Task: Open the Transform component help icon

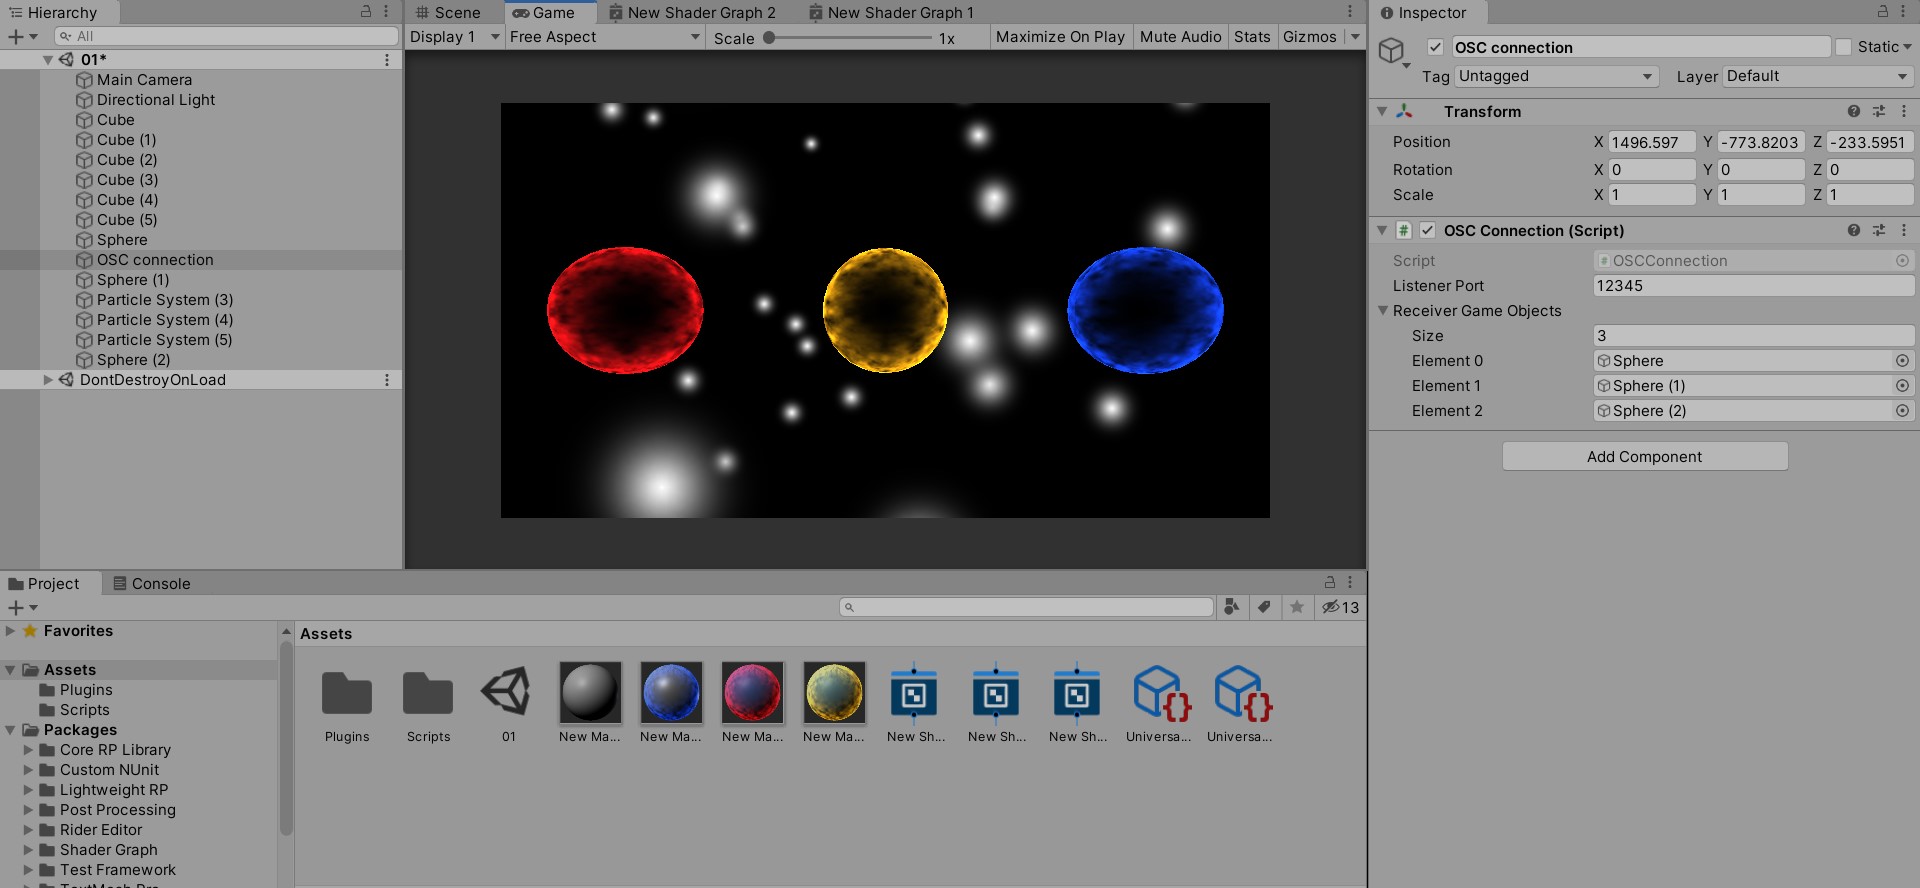Action: pos(1853,112)
